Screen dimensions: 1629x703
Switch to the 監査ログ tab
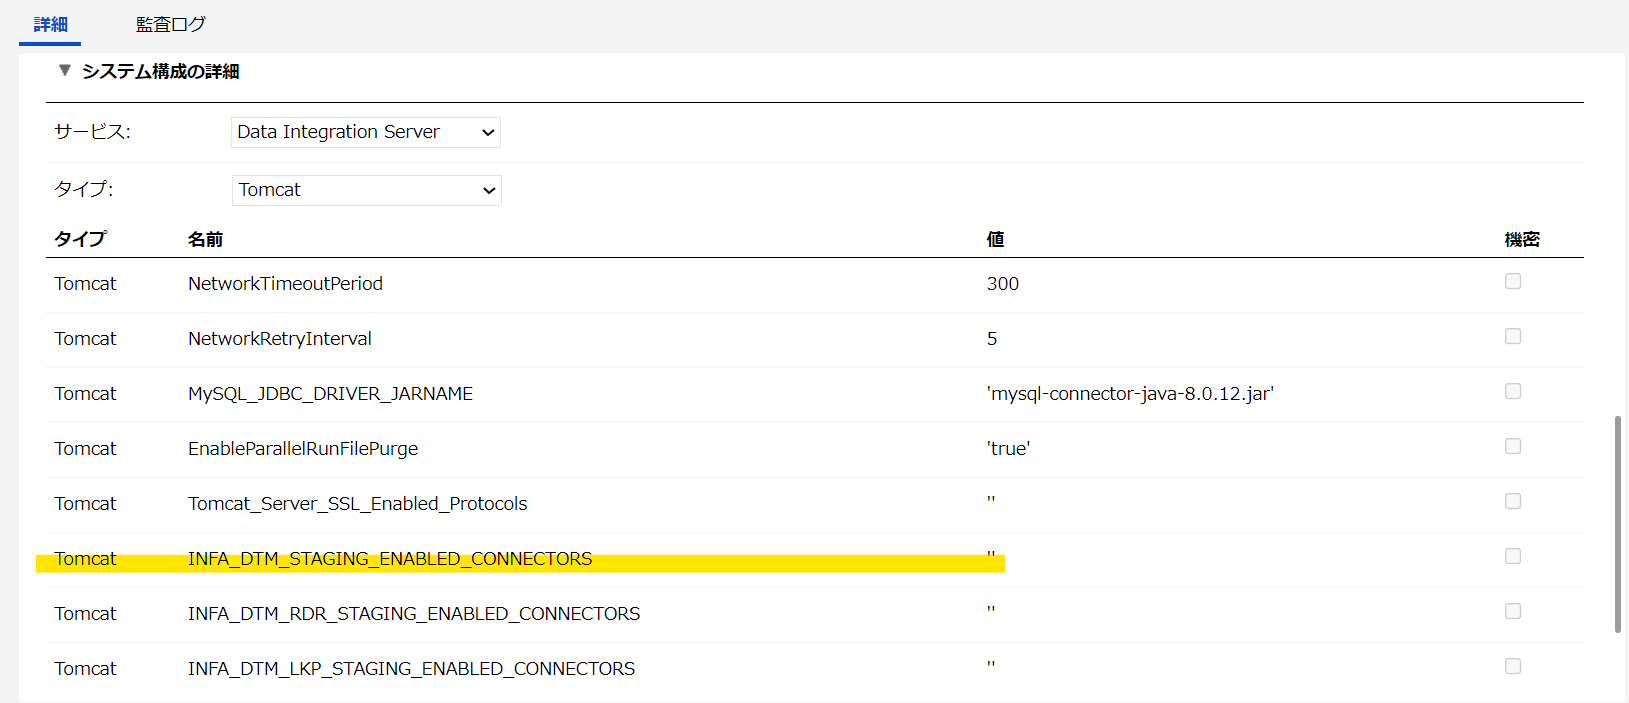[x=171, y=24]
